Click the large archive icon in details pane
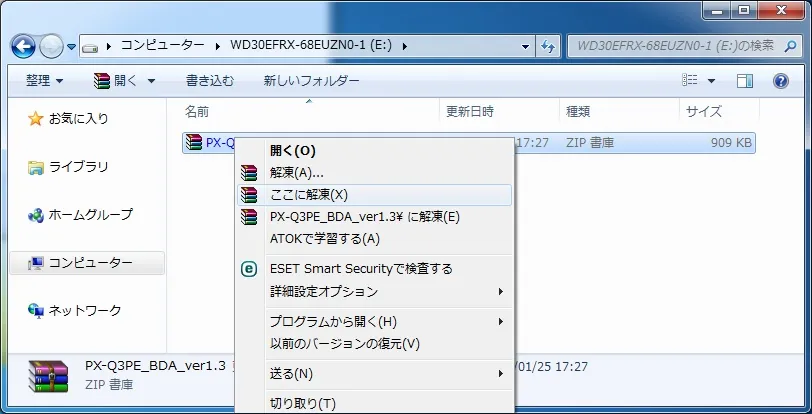Image resolution: width=812 pixels, height=414 pixels. click(48, 376)
